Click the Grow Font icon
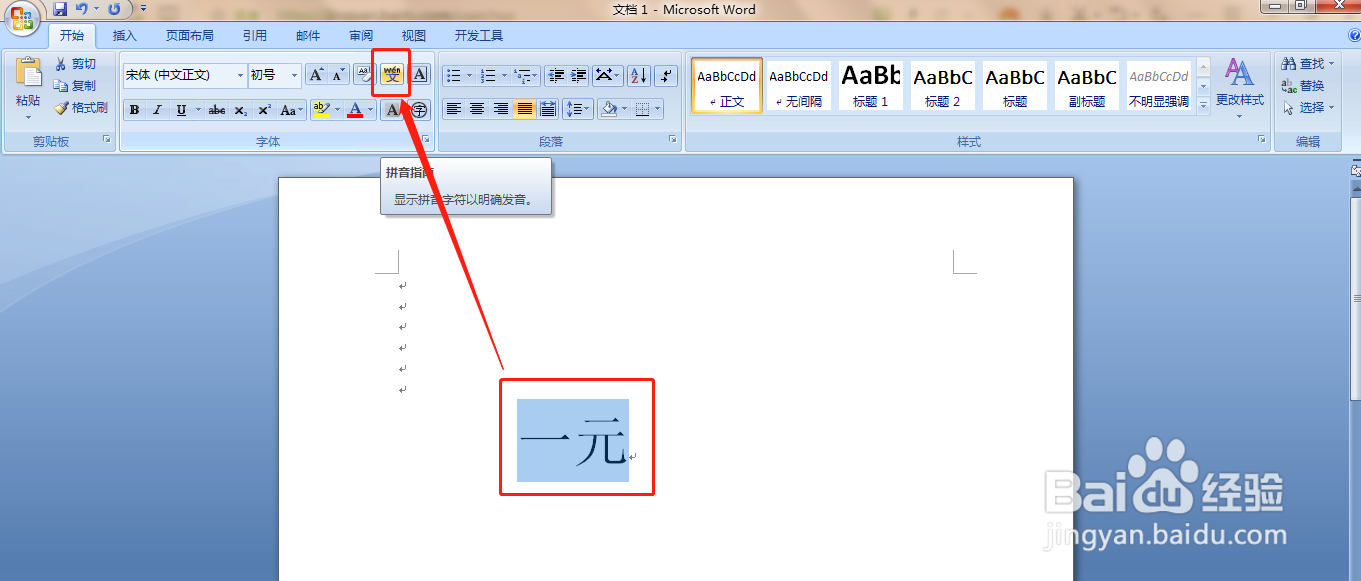Screen dimensions: 1361x581 pyautogui.click(x=316, y=73)
